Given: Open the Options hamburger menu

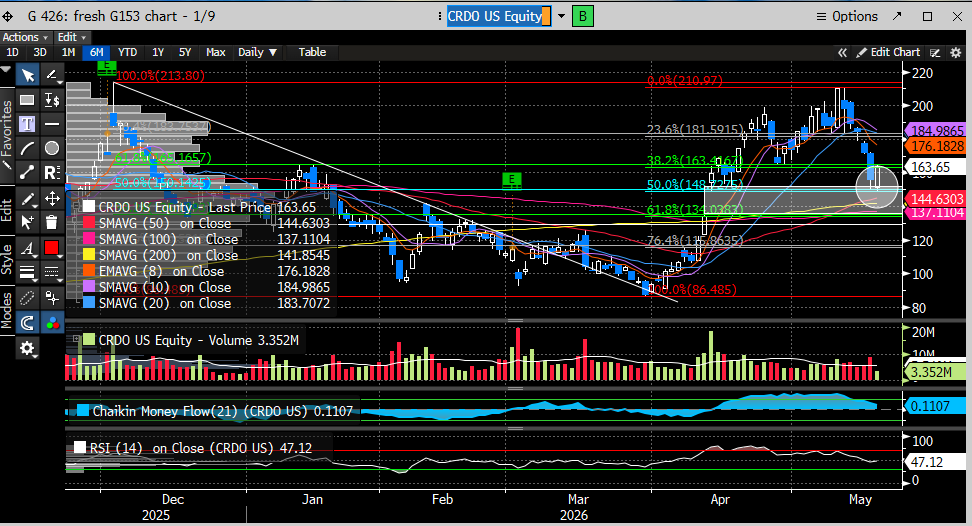Looking at the screenshot, I should [x=847, y=17].
